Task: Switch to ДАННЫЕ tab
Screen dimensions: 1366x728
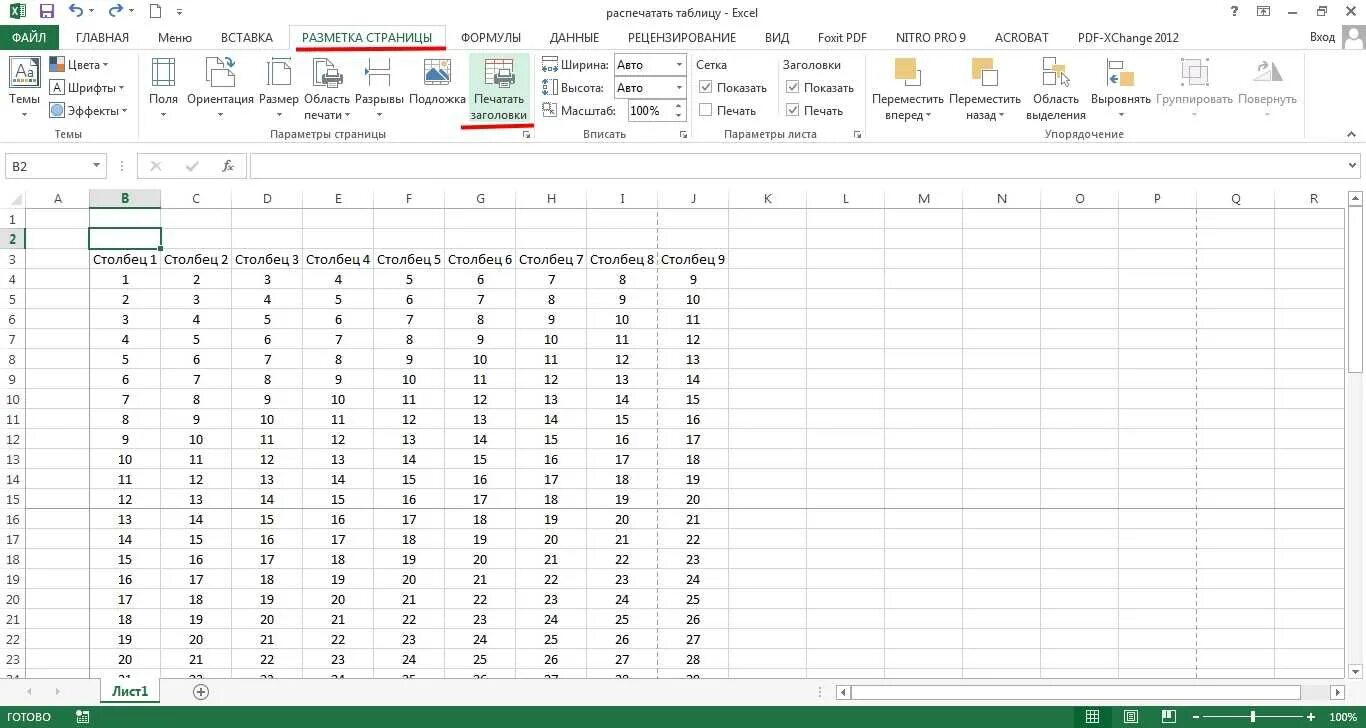Action: [x=574, y=38]
